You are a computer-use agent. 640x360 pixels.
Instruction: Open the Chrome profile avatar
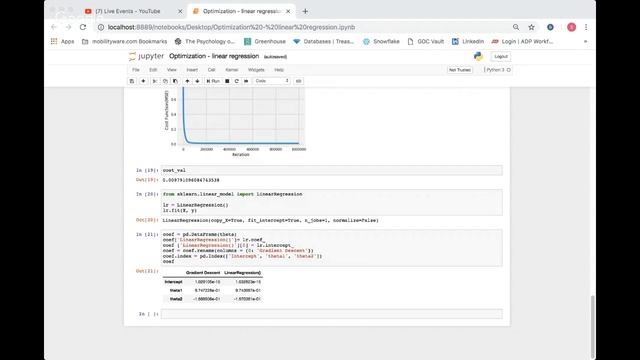[x=571, y=27]
